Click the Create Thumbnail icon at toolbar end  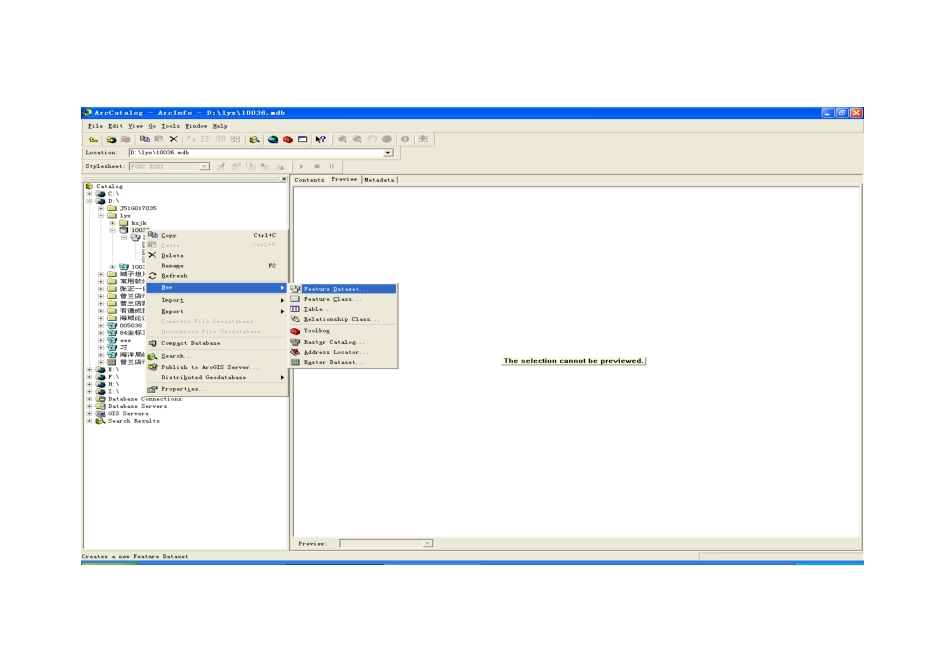(x=424, y=139)
